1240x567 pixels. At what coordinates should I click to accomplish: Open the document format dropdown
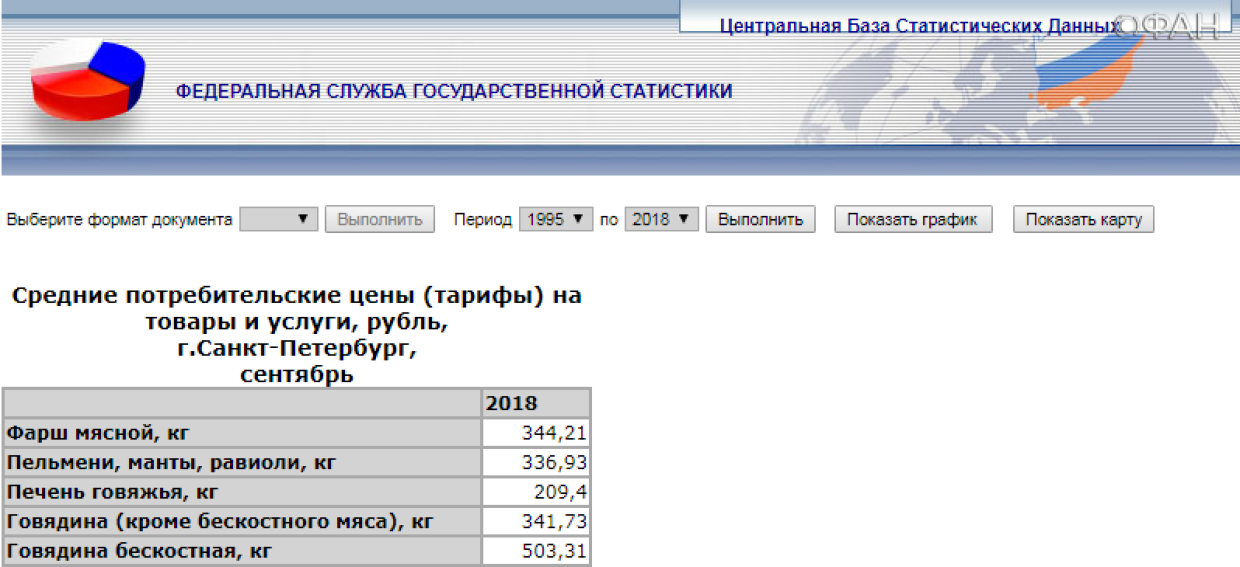(279, 219)
